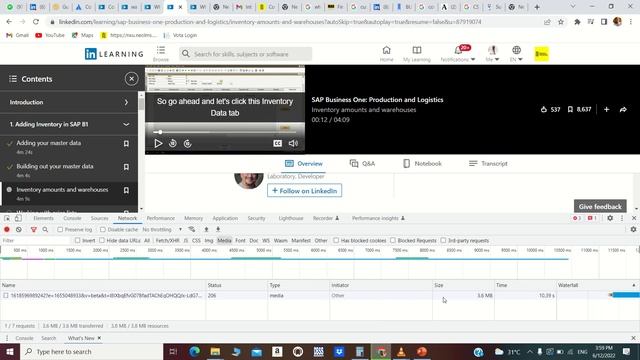Image resolution: width=640 pixels, height=360 pixels.
Task: Add course to collection with plus icon
Action: 607,109
